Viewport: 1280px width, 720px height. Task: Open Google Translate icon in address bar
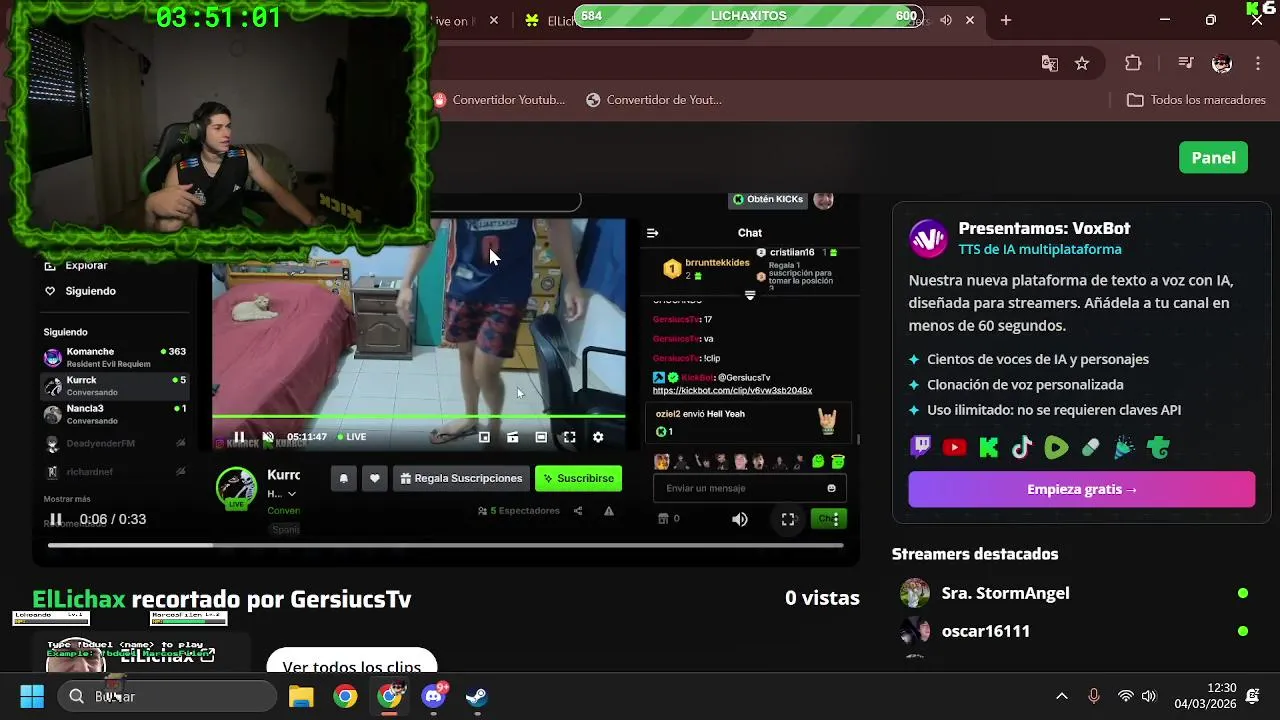(1049, 63)
